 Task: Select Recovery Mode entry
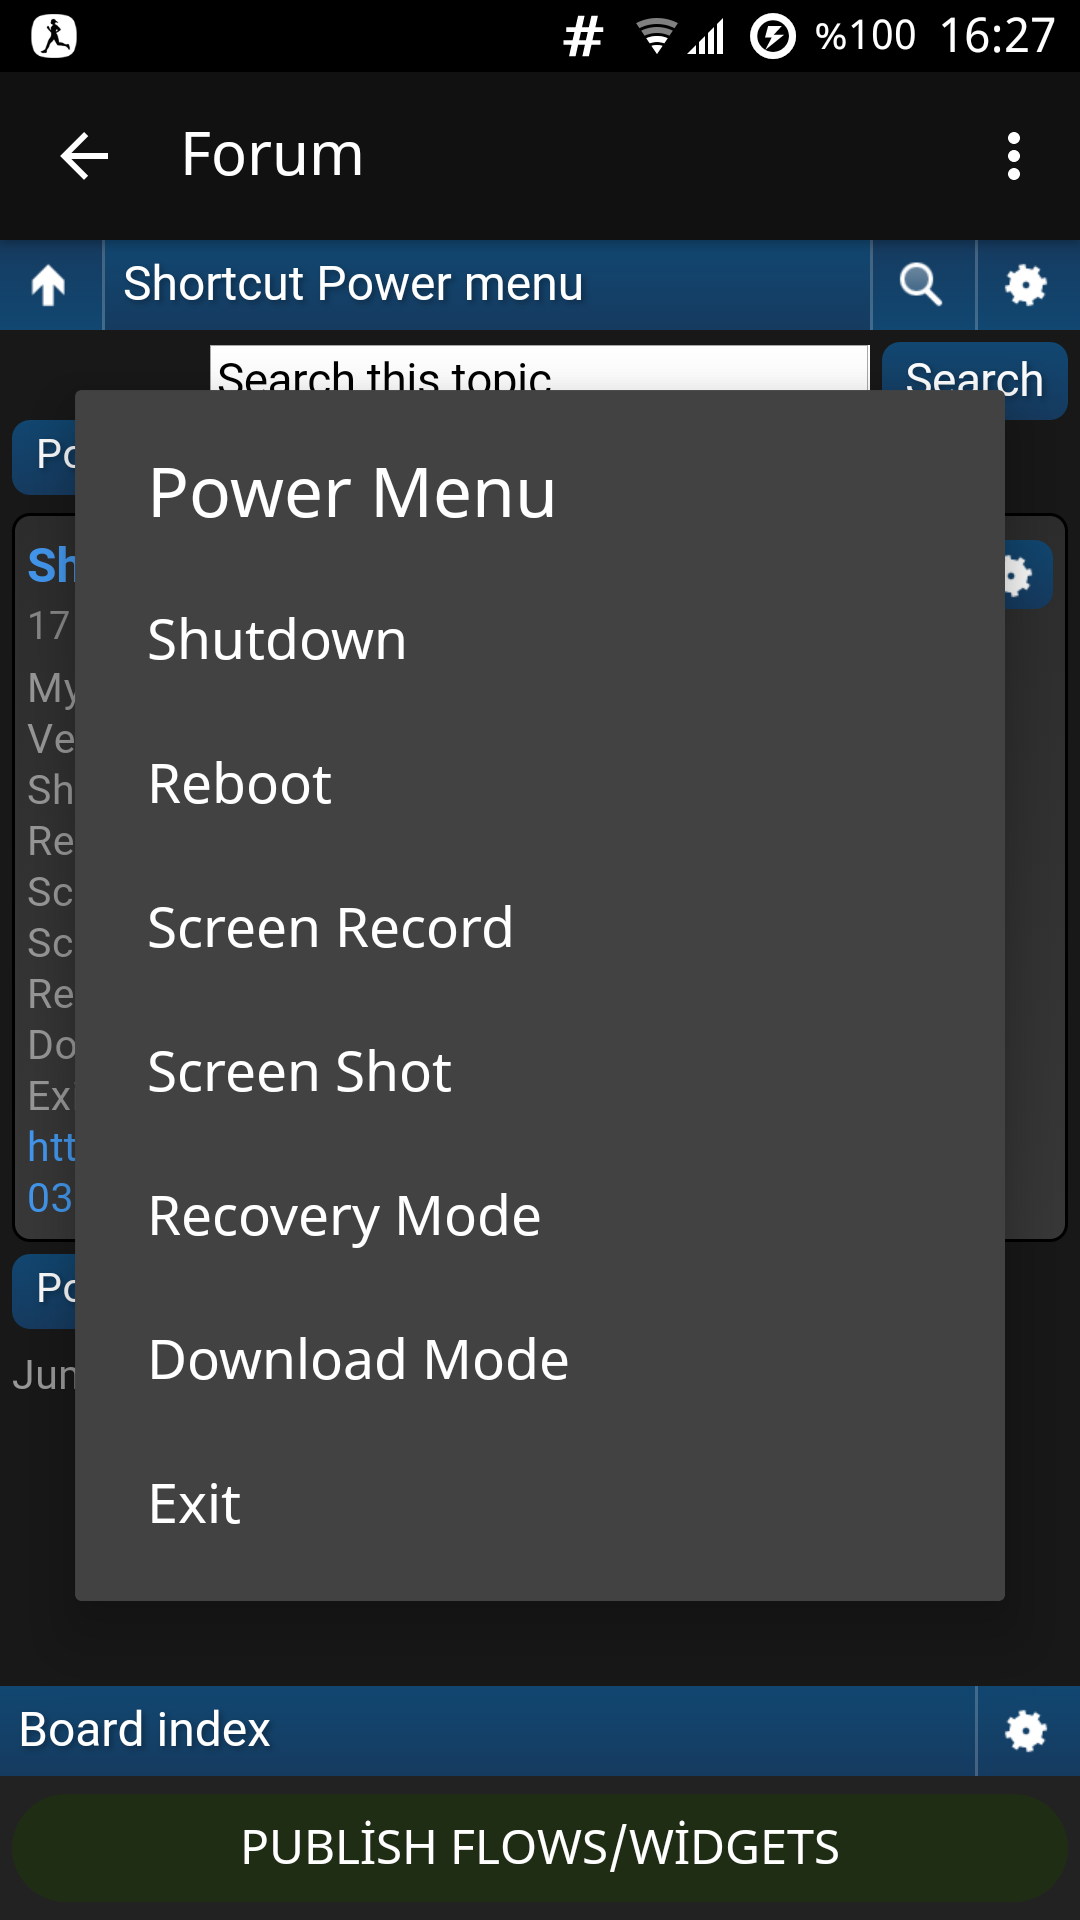click(540, 1216)
